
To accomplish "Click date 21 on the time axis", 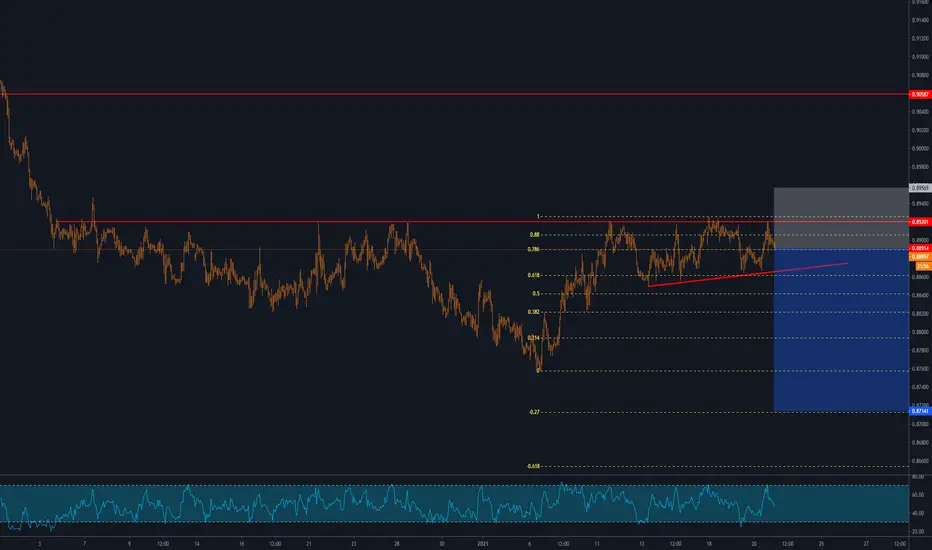I will click(x=308, y=543).
